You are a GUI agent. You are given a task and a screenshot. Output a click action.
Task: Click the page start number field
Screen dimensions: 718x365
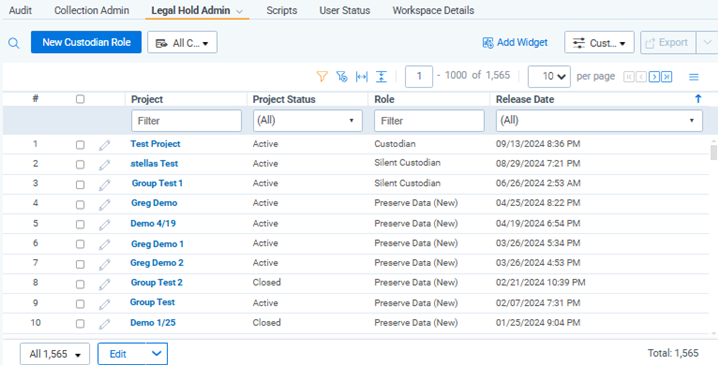419,76
